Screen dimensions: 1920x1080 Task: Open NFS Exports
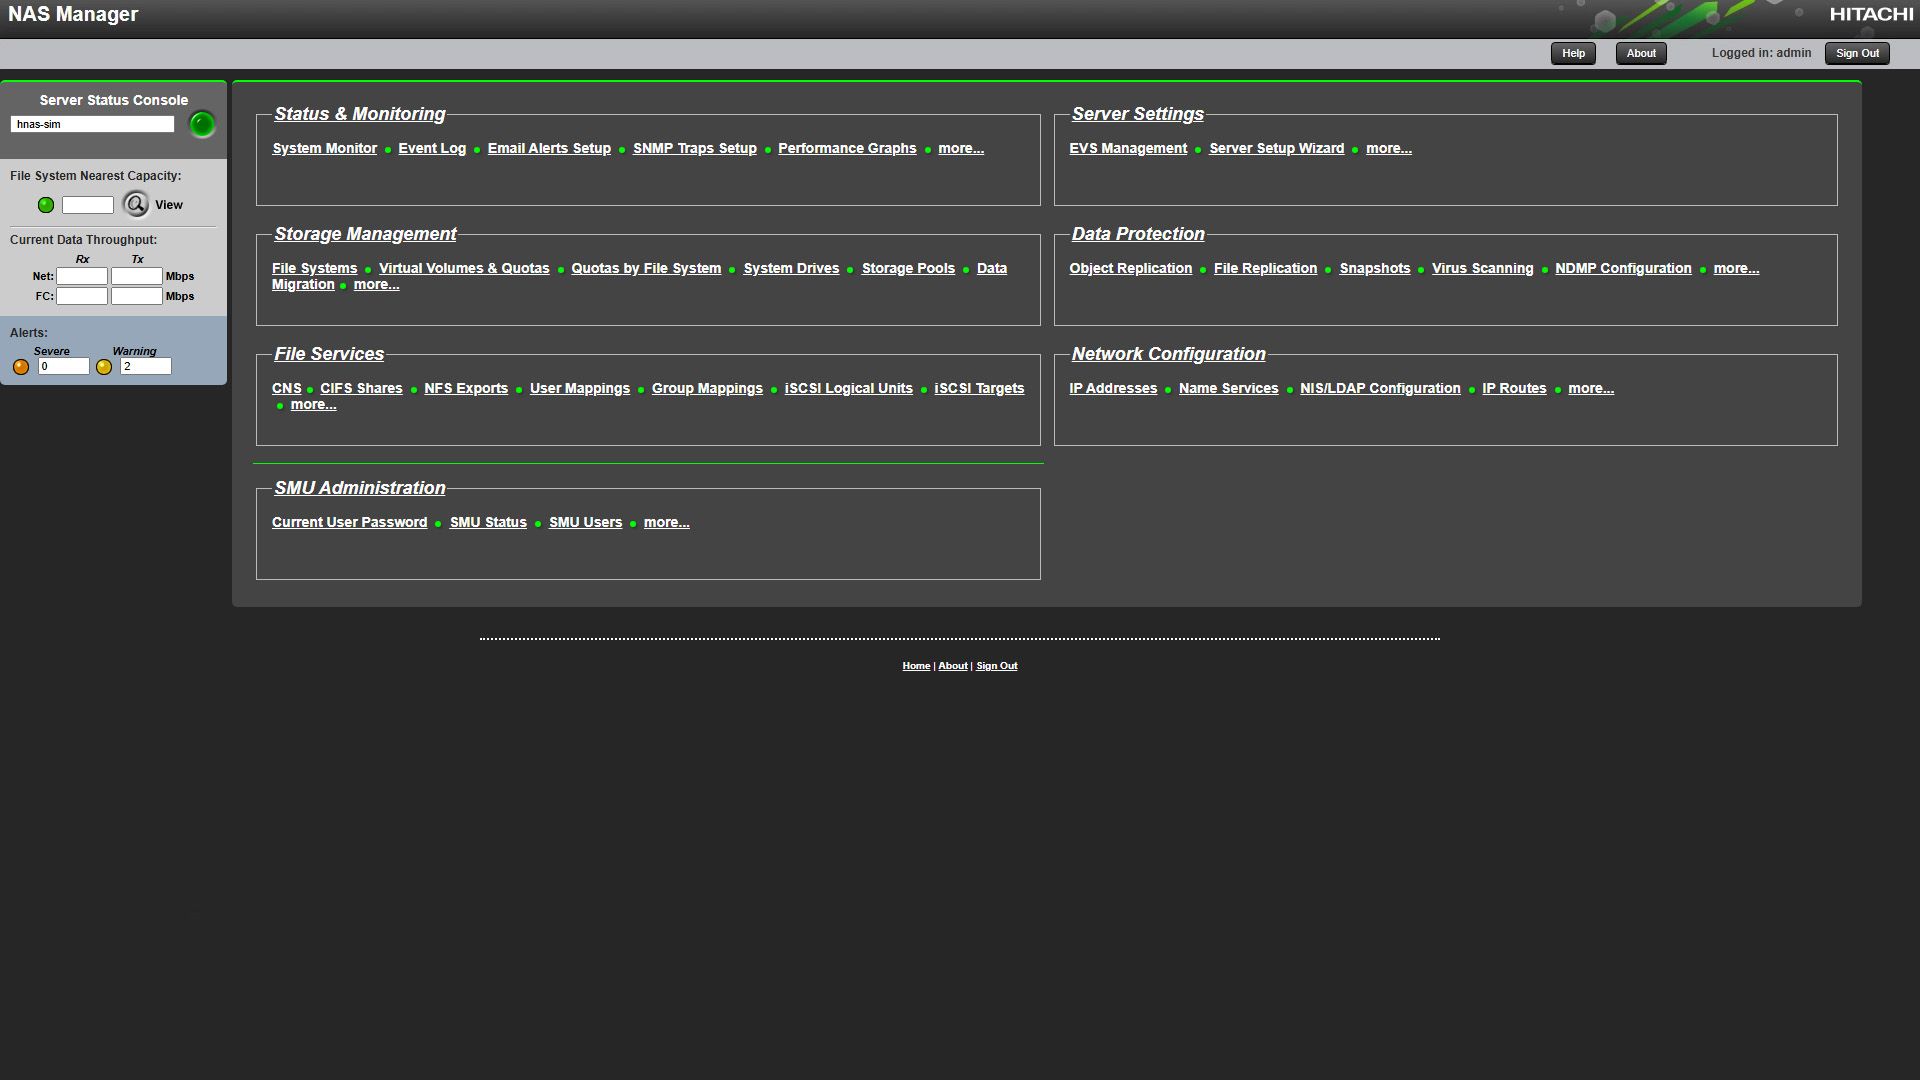[466, 388]
